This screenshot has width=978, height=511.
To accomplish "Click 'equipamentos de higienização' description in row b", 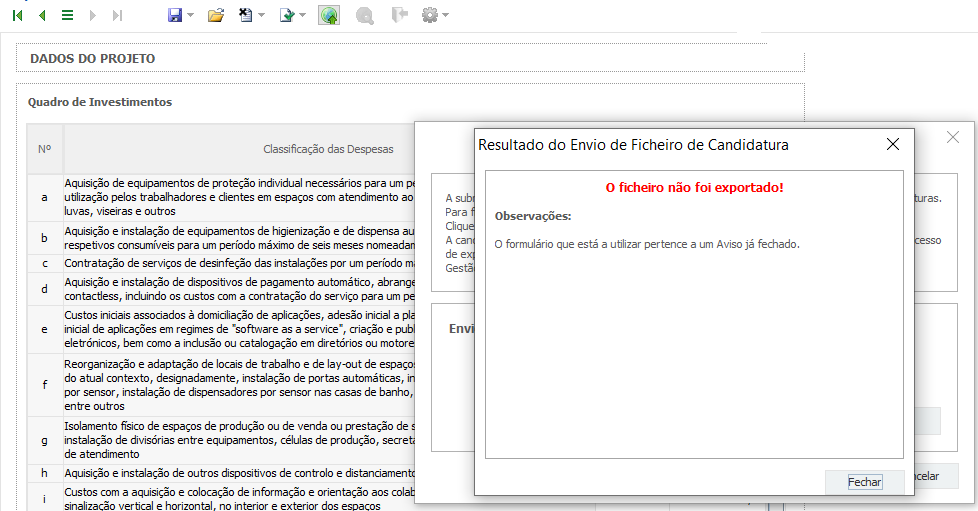I will pos(239,238).
